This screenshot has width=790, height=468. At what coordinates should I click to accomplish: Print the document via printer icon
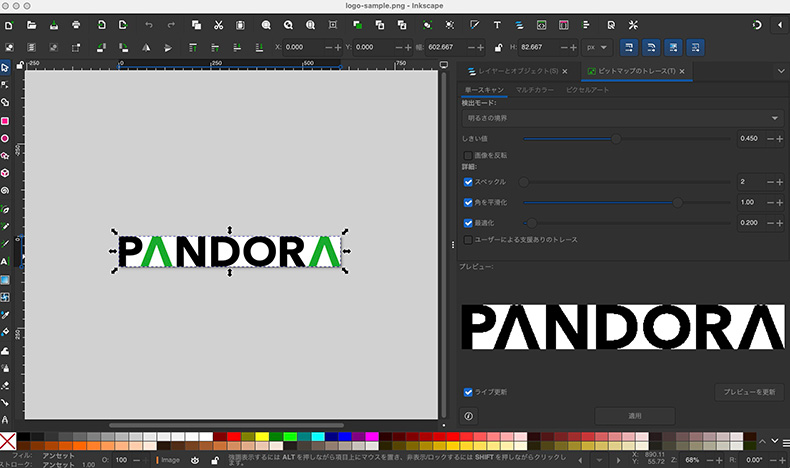[76, 25]
